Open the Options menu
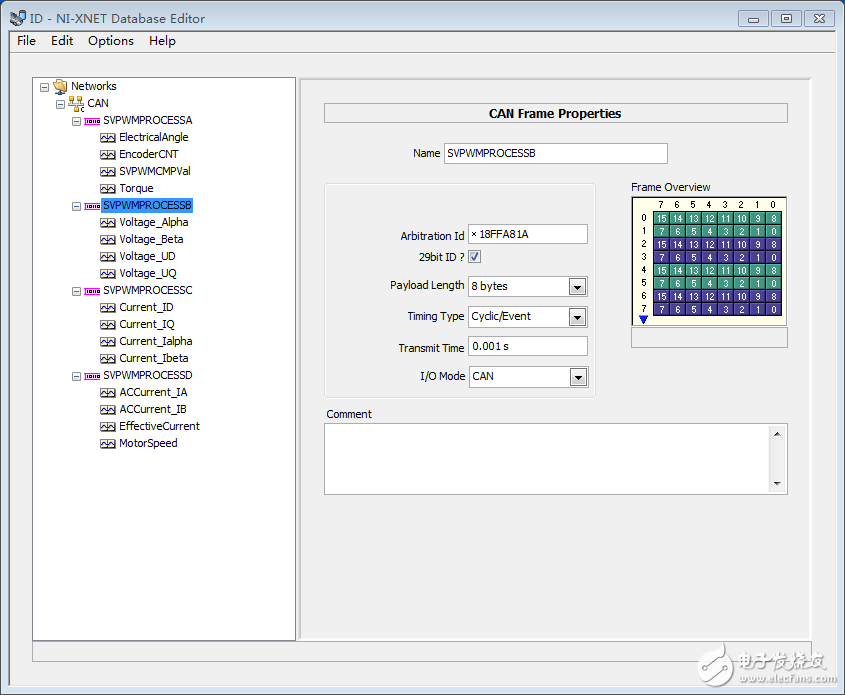 pyautogui.click(x=111, y=41)
